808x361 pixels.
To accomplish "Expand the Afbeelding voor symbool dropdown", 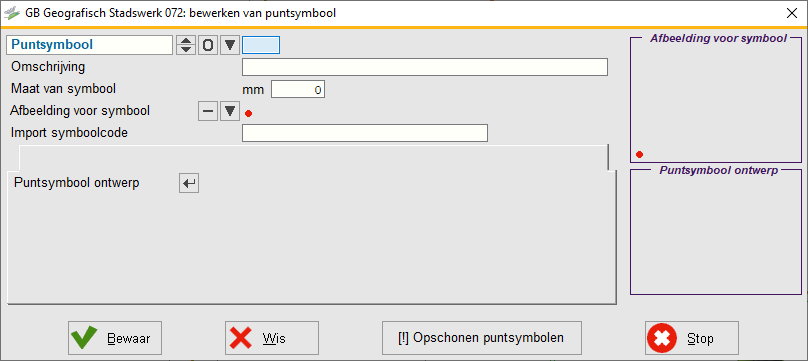I will (230, 111).
